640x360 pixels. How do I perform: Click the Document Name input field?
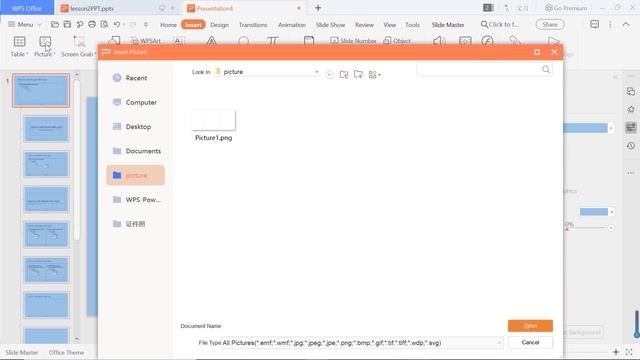pyautogui.click(x=363, y=326)
